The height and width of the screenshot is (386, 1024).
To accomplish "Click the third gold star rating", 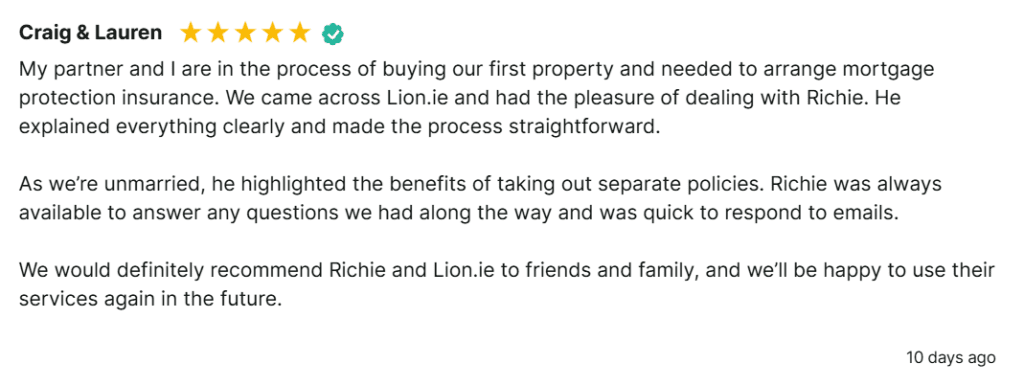I will pos(245,33).
